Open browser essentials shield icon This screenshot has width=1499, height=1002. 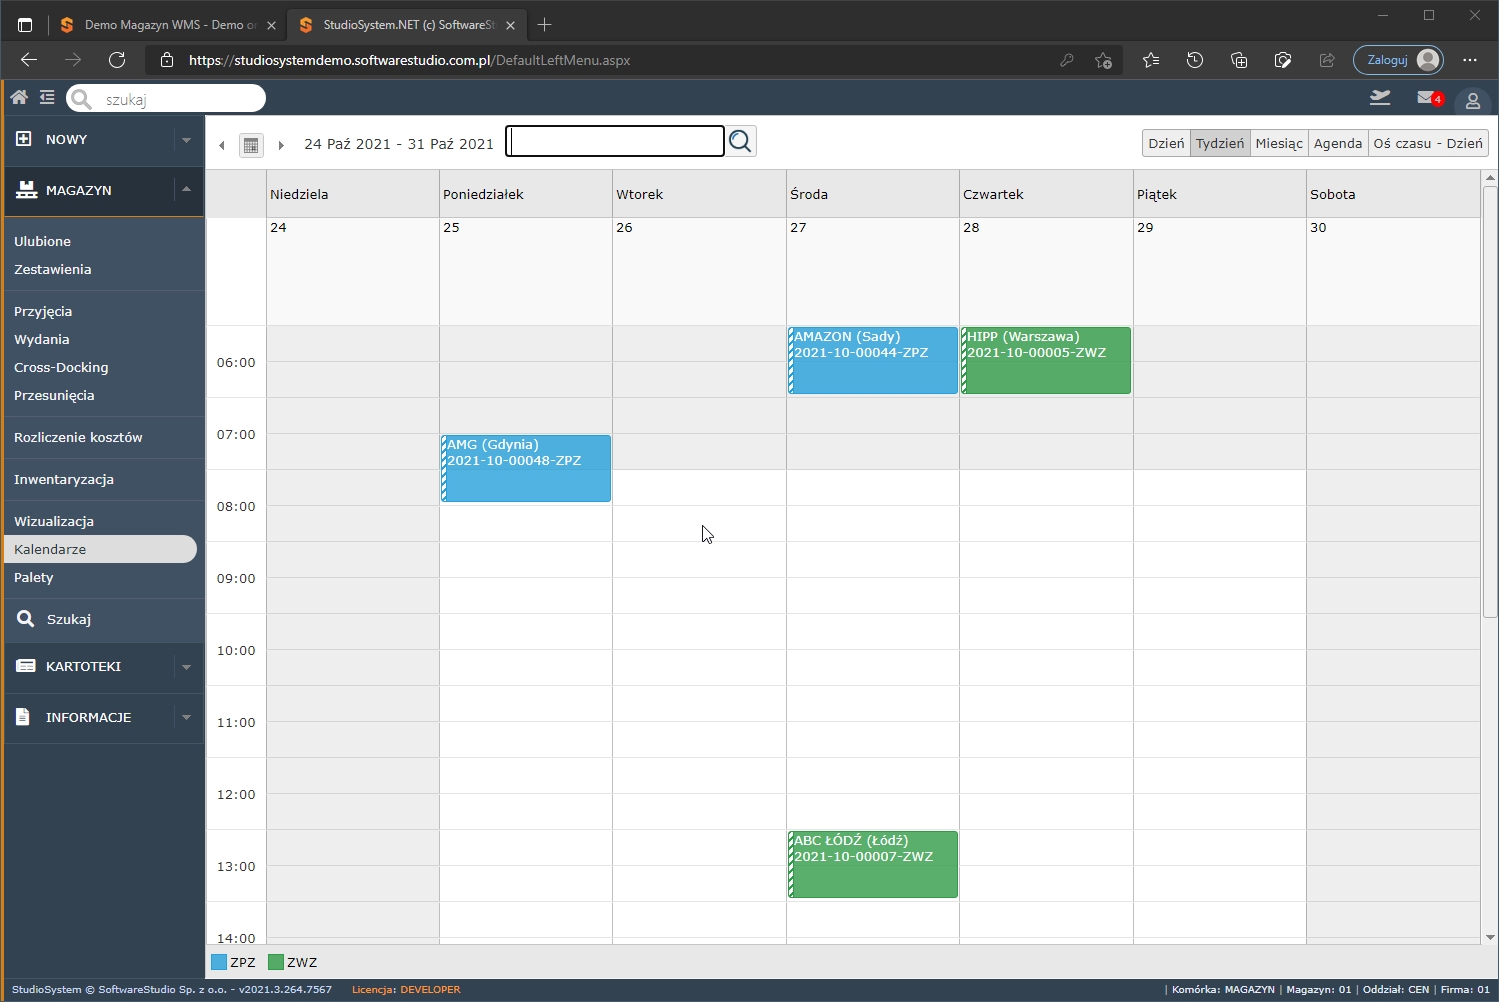1283,60
